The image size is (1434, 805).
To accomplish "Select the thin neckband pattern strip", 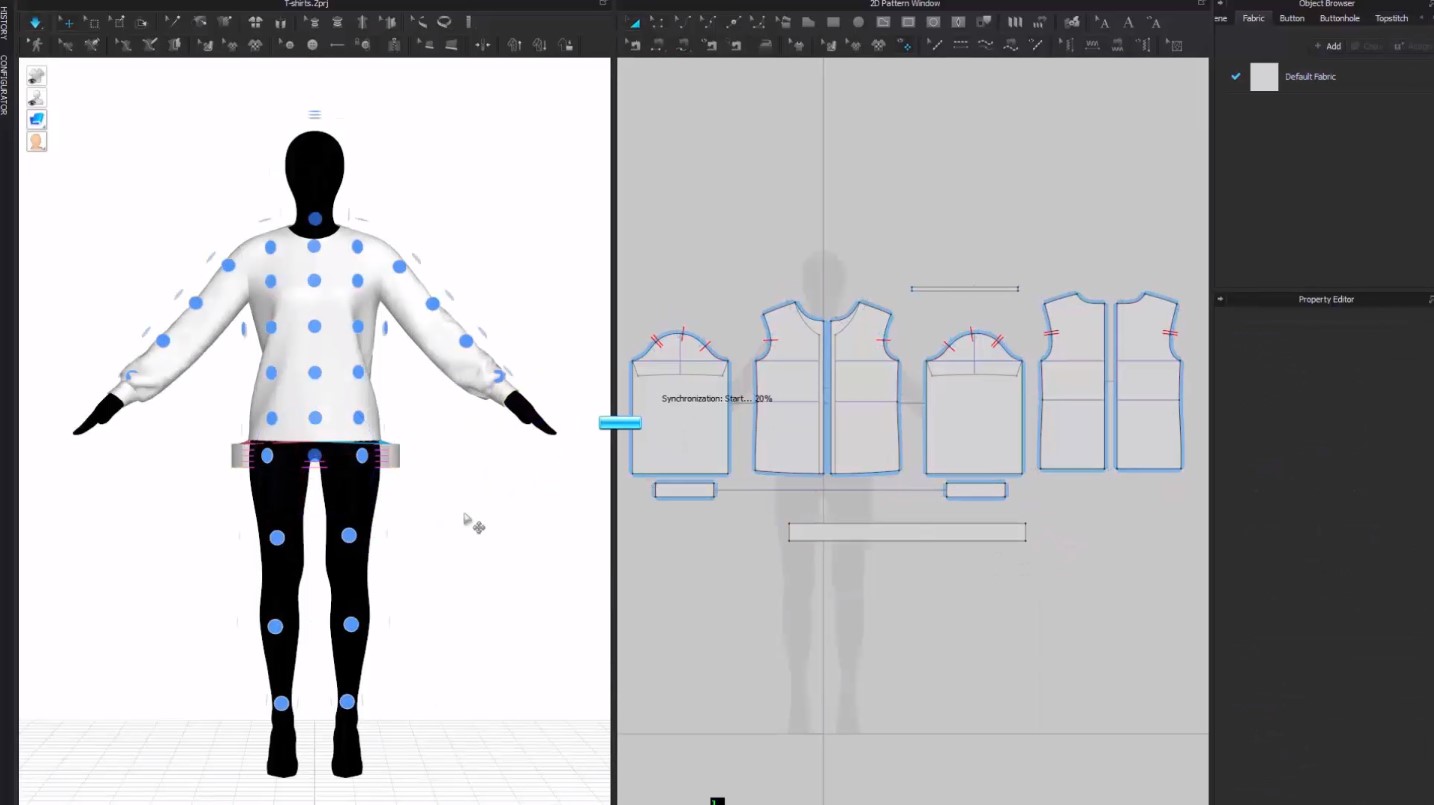I will [x=965, y=289].
